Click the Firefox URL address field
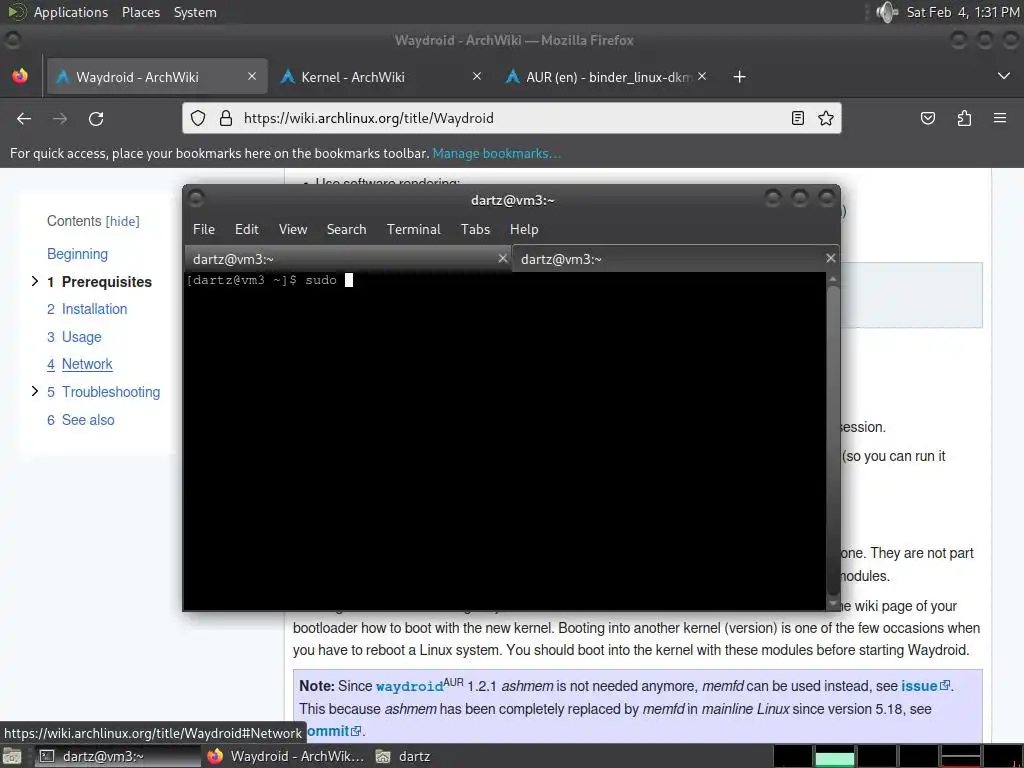The height and width of the screenshot is (768, 1024). (x=509, y=118)
